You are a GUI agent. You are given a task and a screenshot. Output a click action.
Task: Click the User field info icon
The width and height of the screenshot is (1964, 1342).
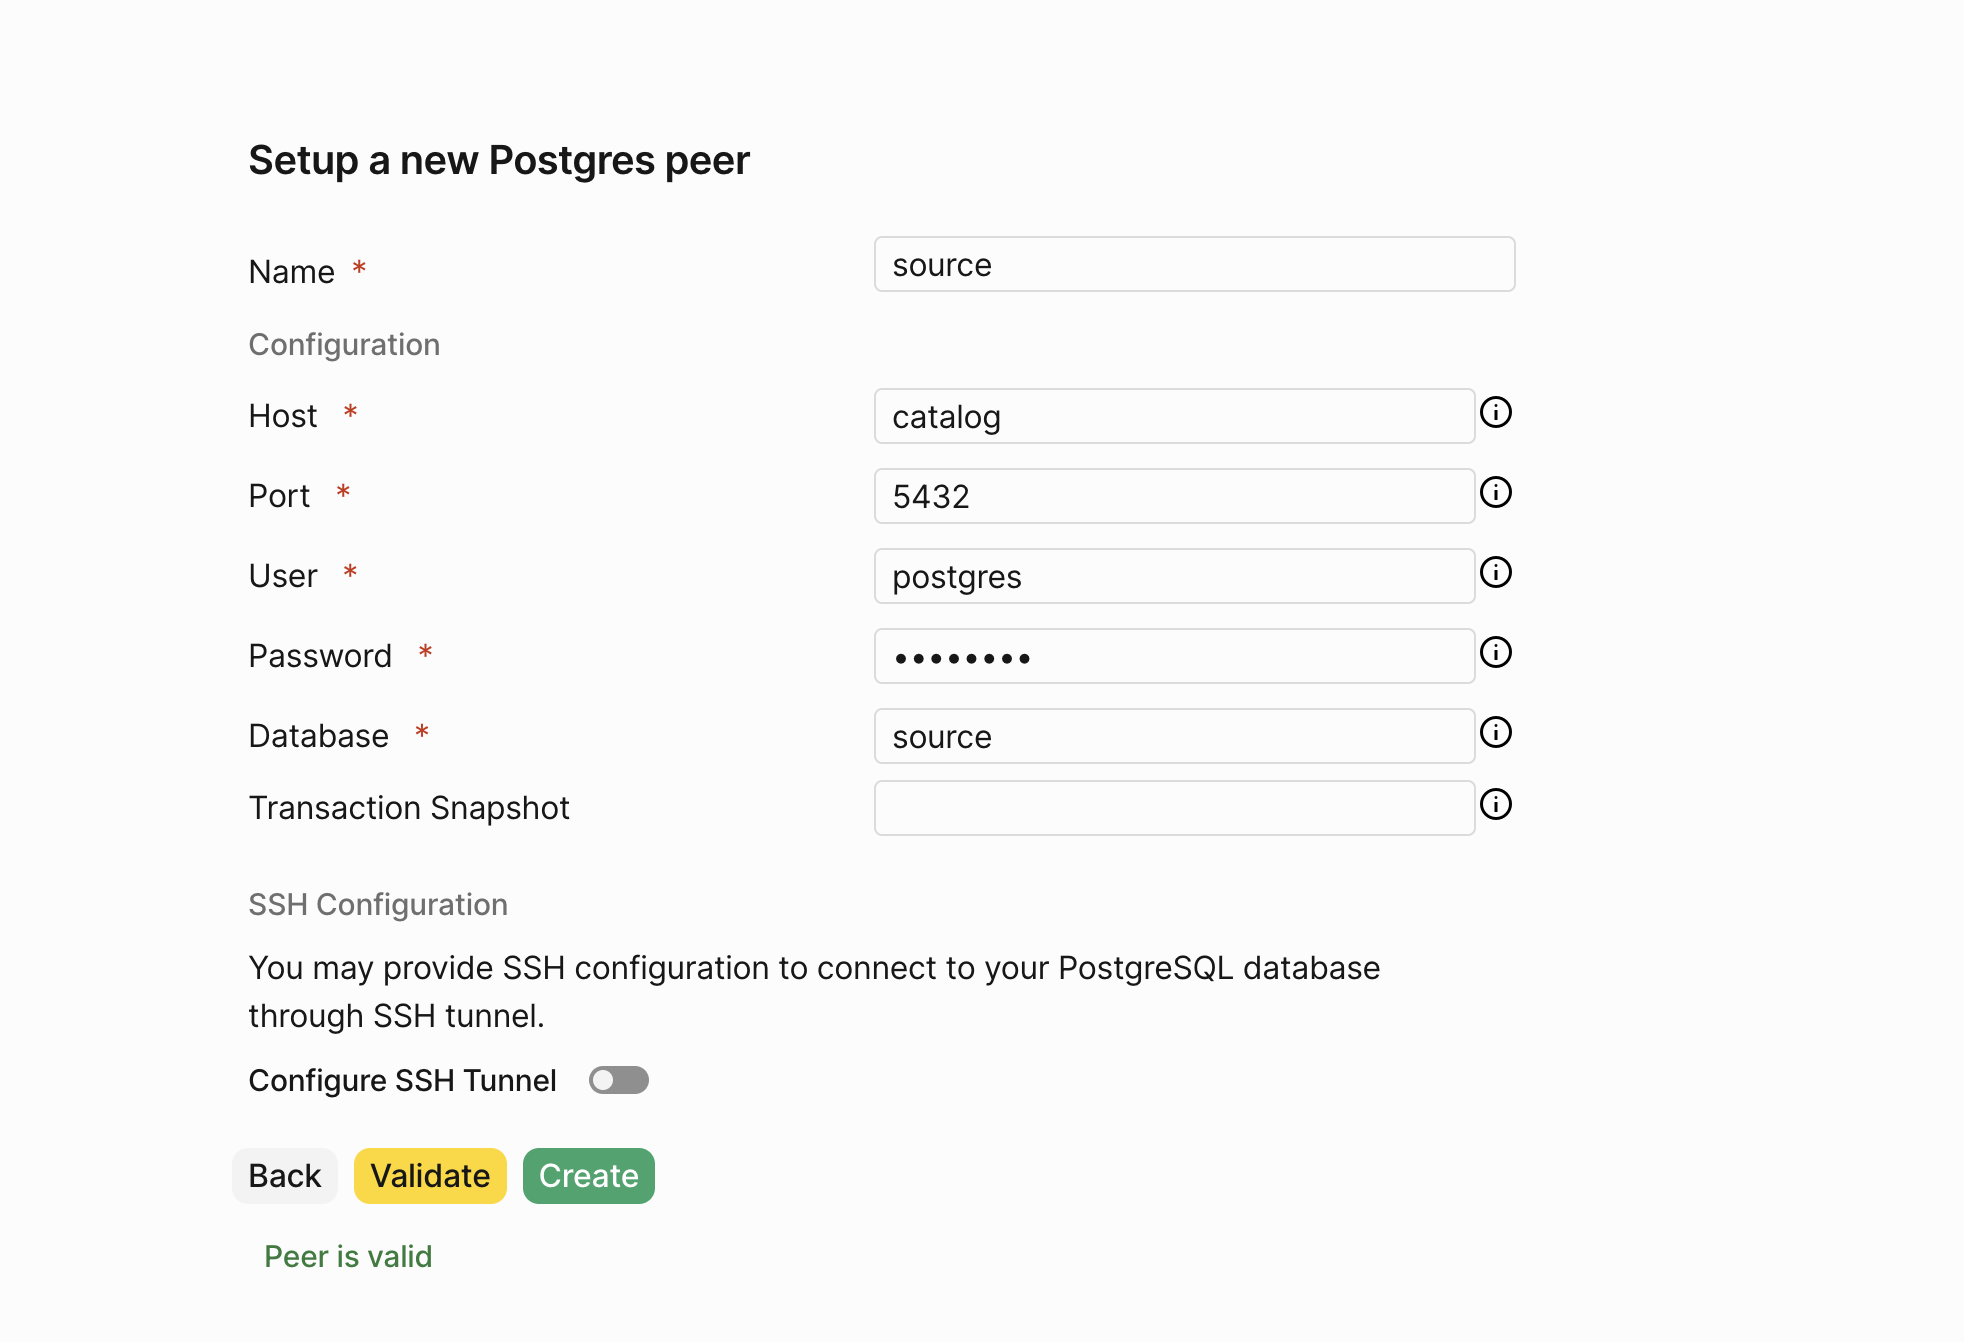click(1496, 572)
